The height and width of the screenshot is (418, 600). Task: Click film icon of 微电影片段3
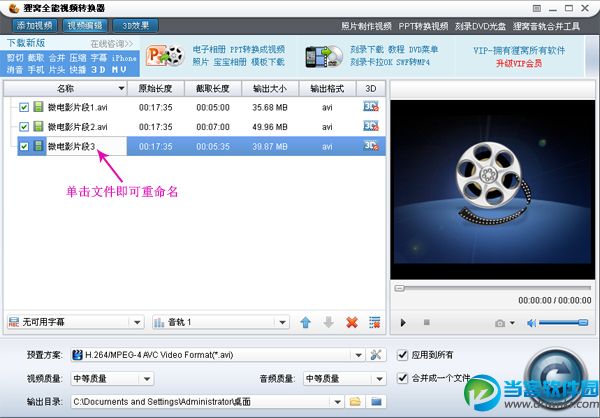[x=38, y=146]
